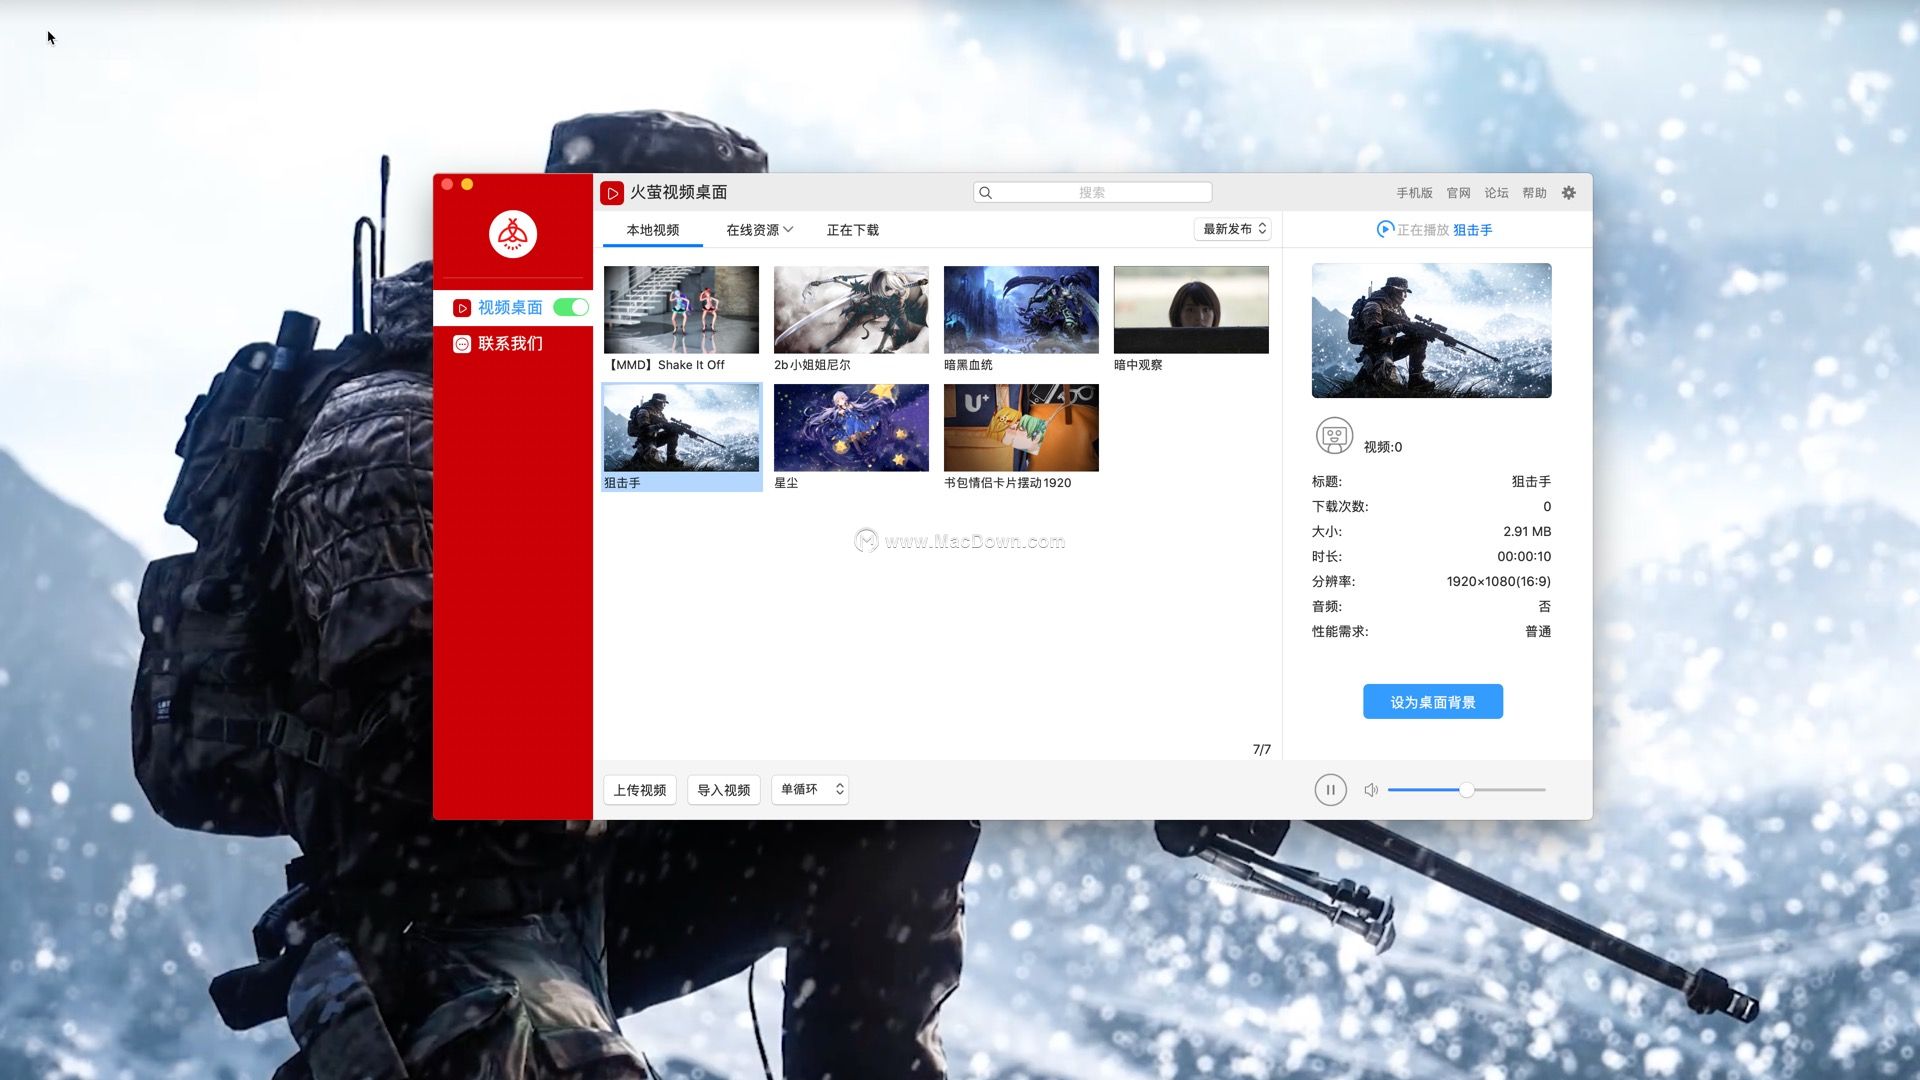
Task: Click the 设为桌面背景 button
Action: pos(1432,702)
